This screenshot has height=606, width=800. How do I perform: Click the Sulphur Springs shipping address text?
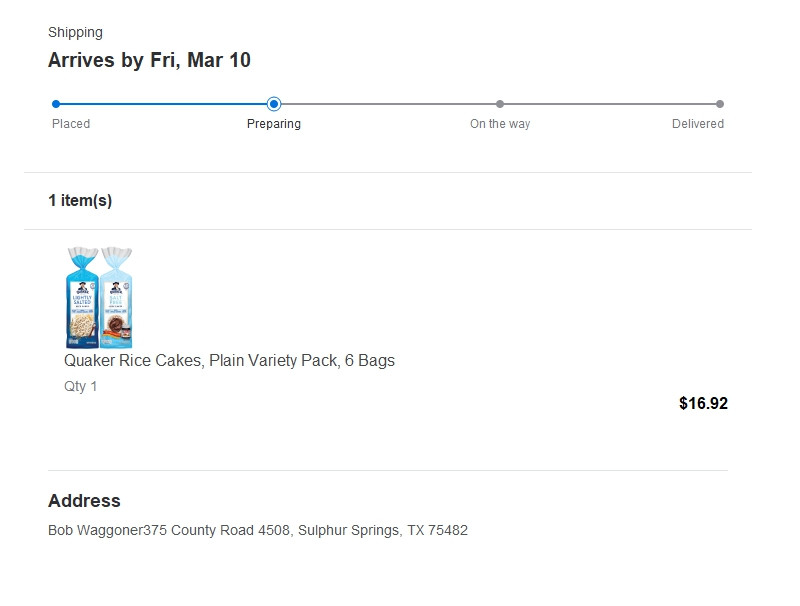coord(258,530)
